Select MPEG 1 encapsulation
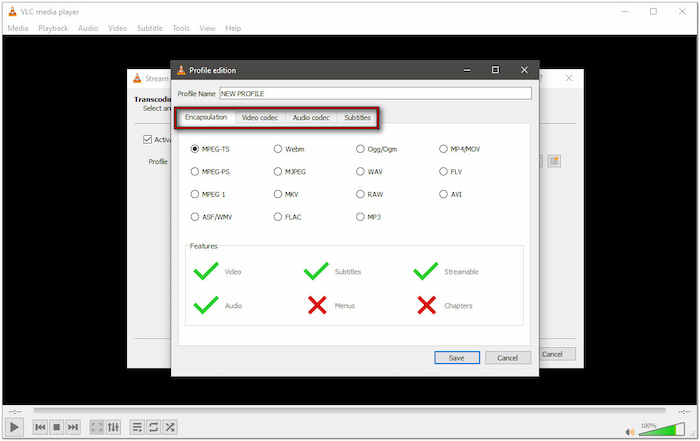The image size is (700, 441). (208, 194)
